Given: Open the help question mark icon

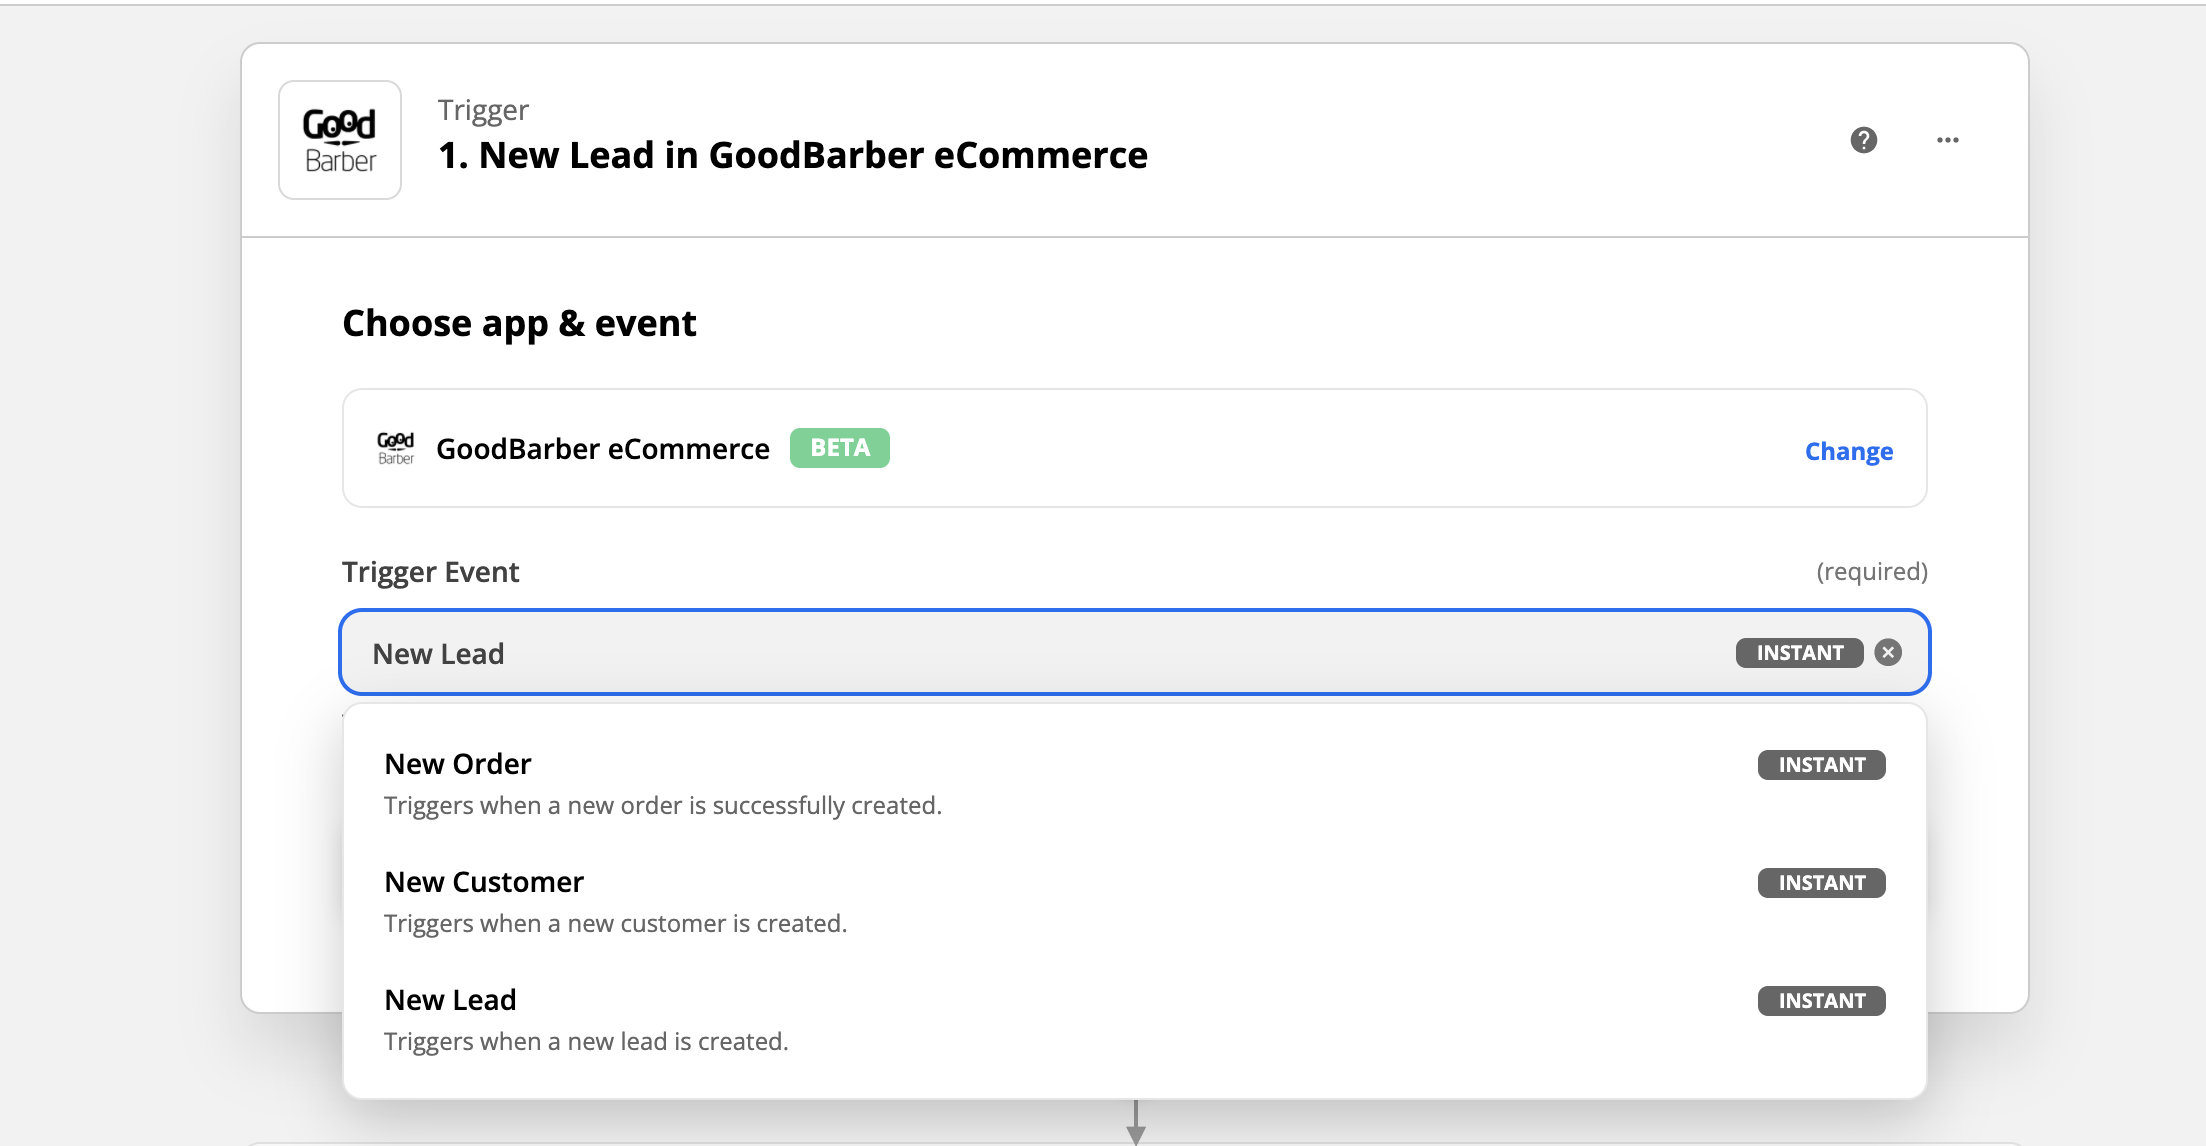Looking at the screenshot, I should (x=1862, y=140).
